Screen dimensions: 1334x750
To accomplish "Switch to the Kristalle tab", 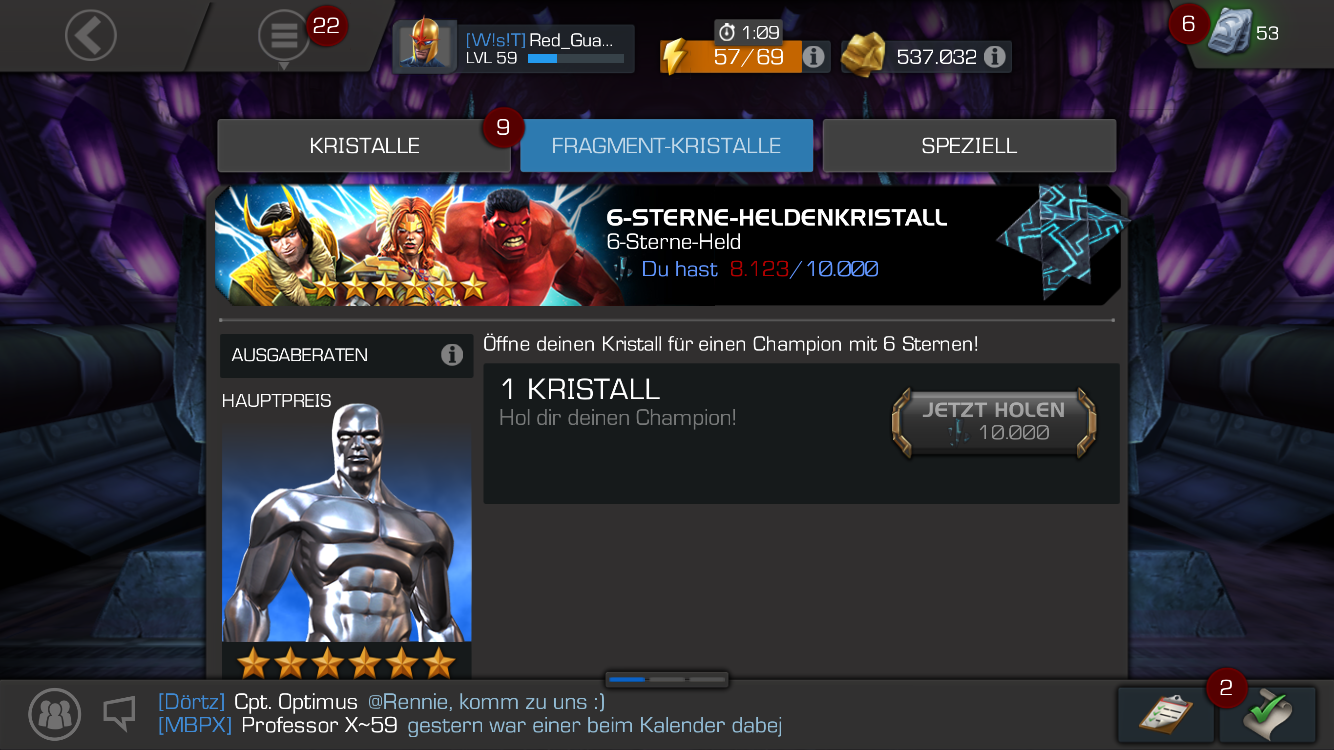I will (364, 146).
